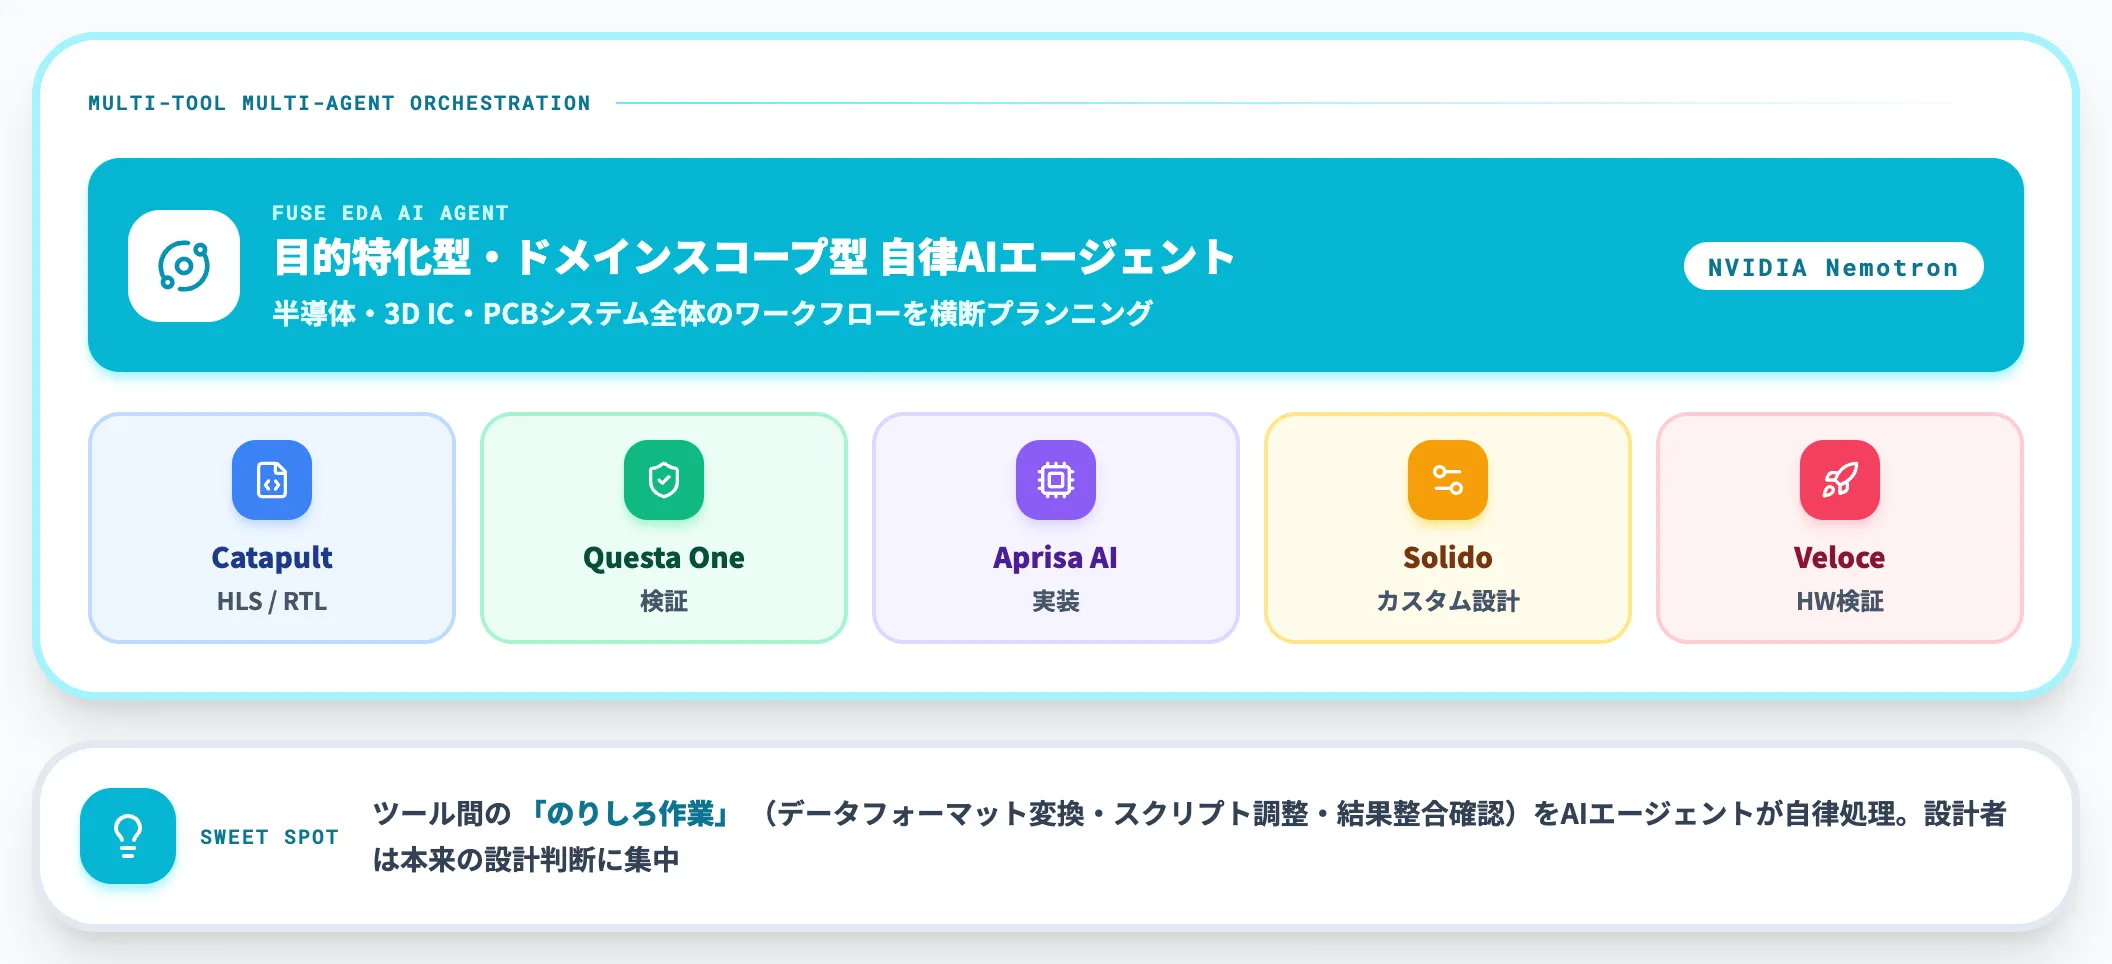This screenshot has height=964, width=2112.
Task: Click the Solido カスタム設計 subtitle
Action: click(x=1448, y=601)
